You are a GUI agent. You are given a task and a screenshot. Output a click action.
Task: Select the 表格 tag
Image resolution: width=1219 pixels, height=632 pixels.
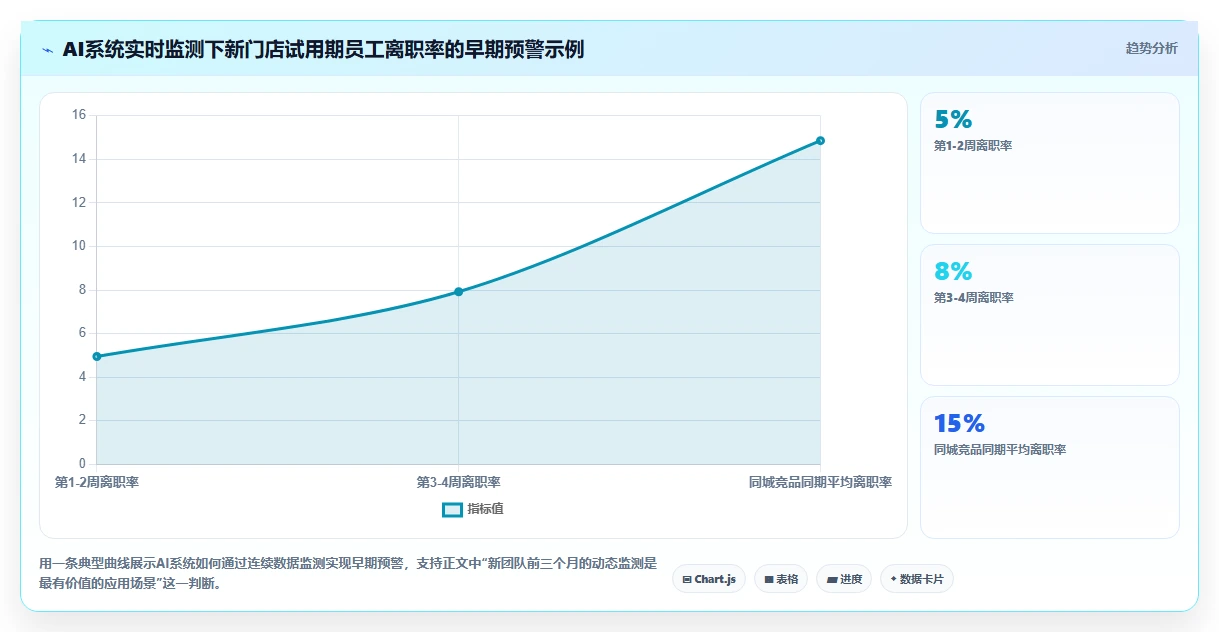(781, 579)
